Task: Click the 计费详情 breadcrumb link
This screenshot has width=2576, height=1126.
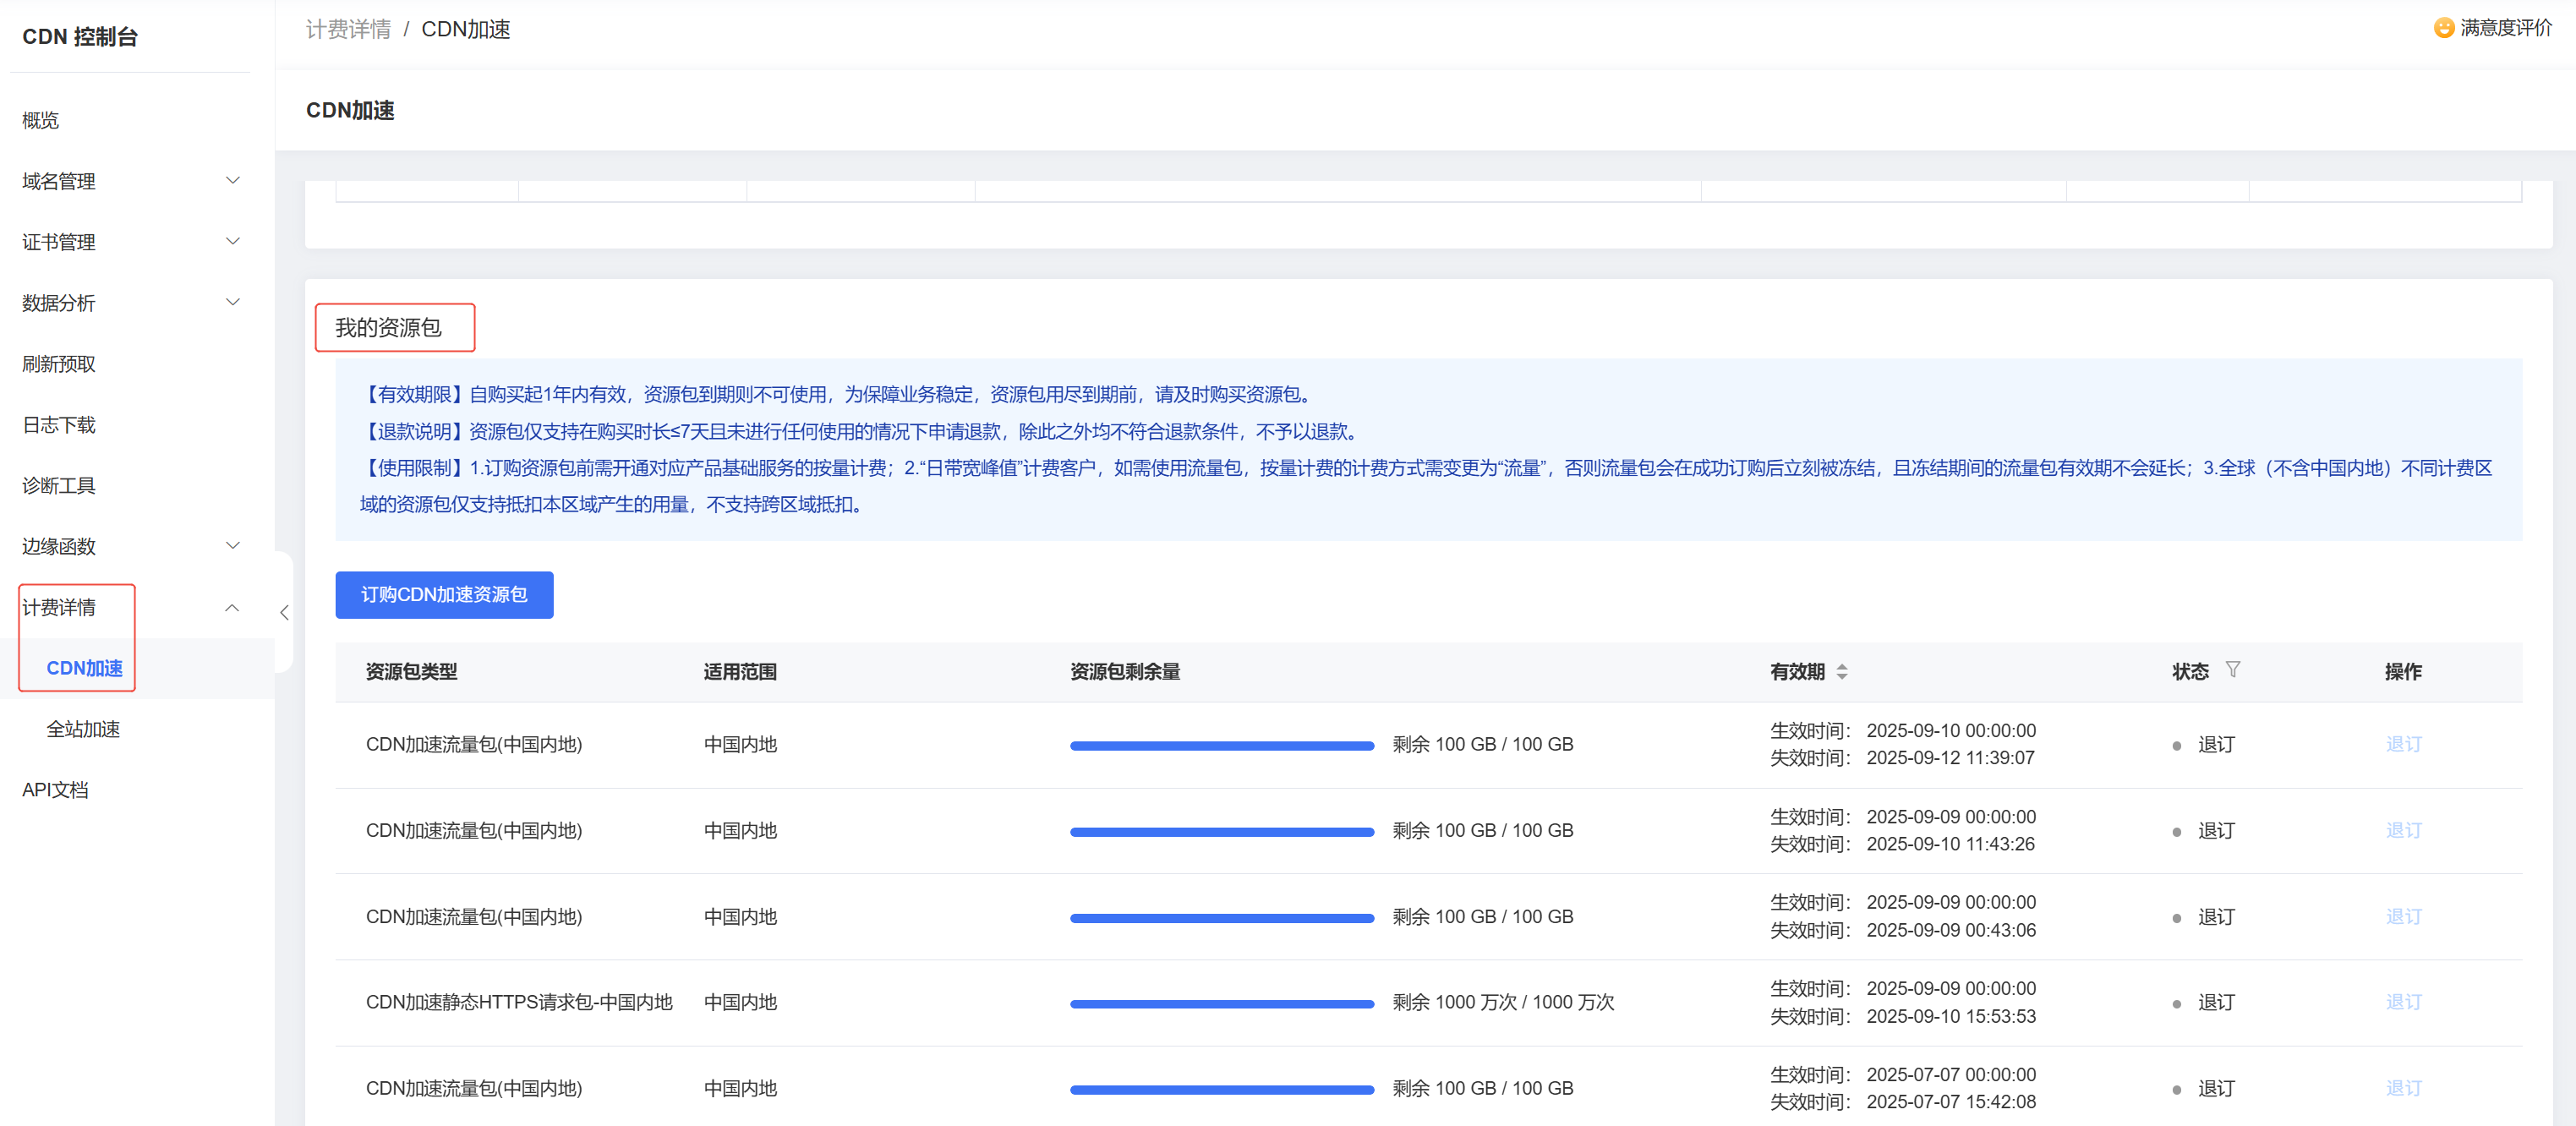Action: point(348,29)
